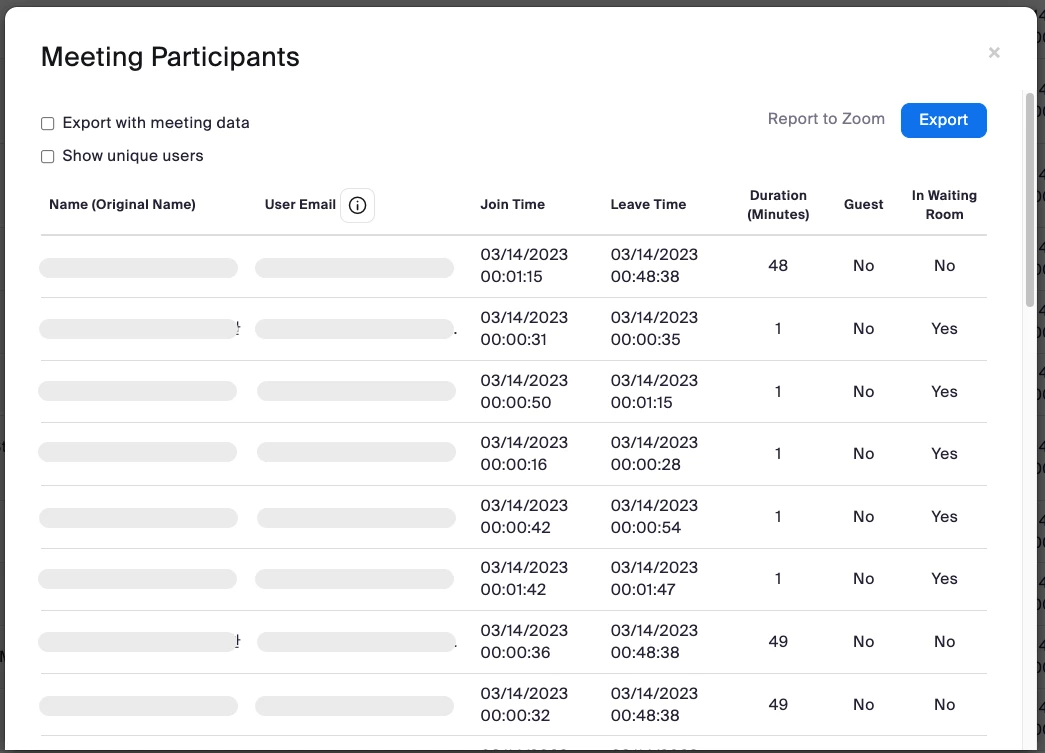Click duration 49 in the 00:00:36 join row
This screenshot has height=753, width=1045.
[x=778, y=642]
